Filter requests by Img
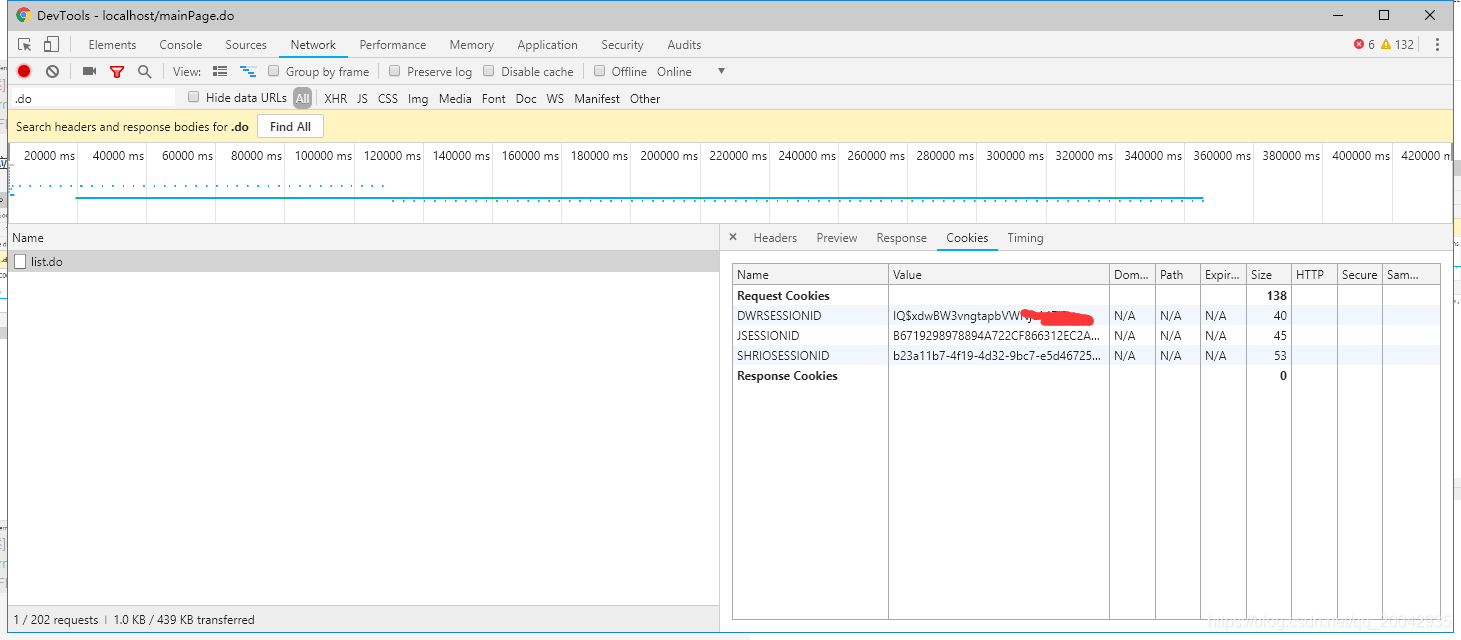 418,99
